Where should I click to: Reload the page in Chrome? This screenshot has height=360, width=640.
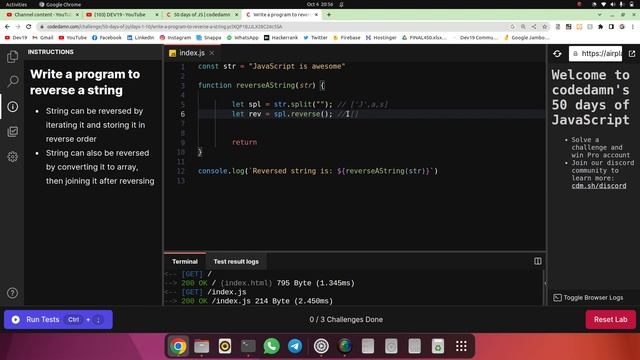pyautogui.click(x=29, y=27)
